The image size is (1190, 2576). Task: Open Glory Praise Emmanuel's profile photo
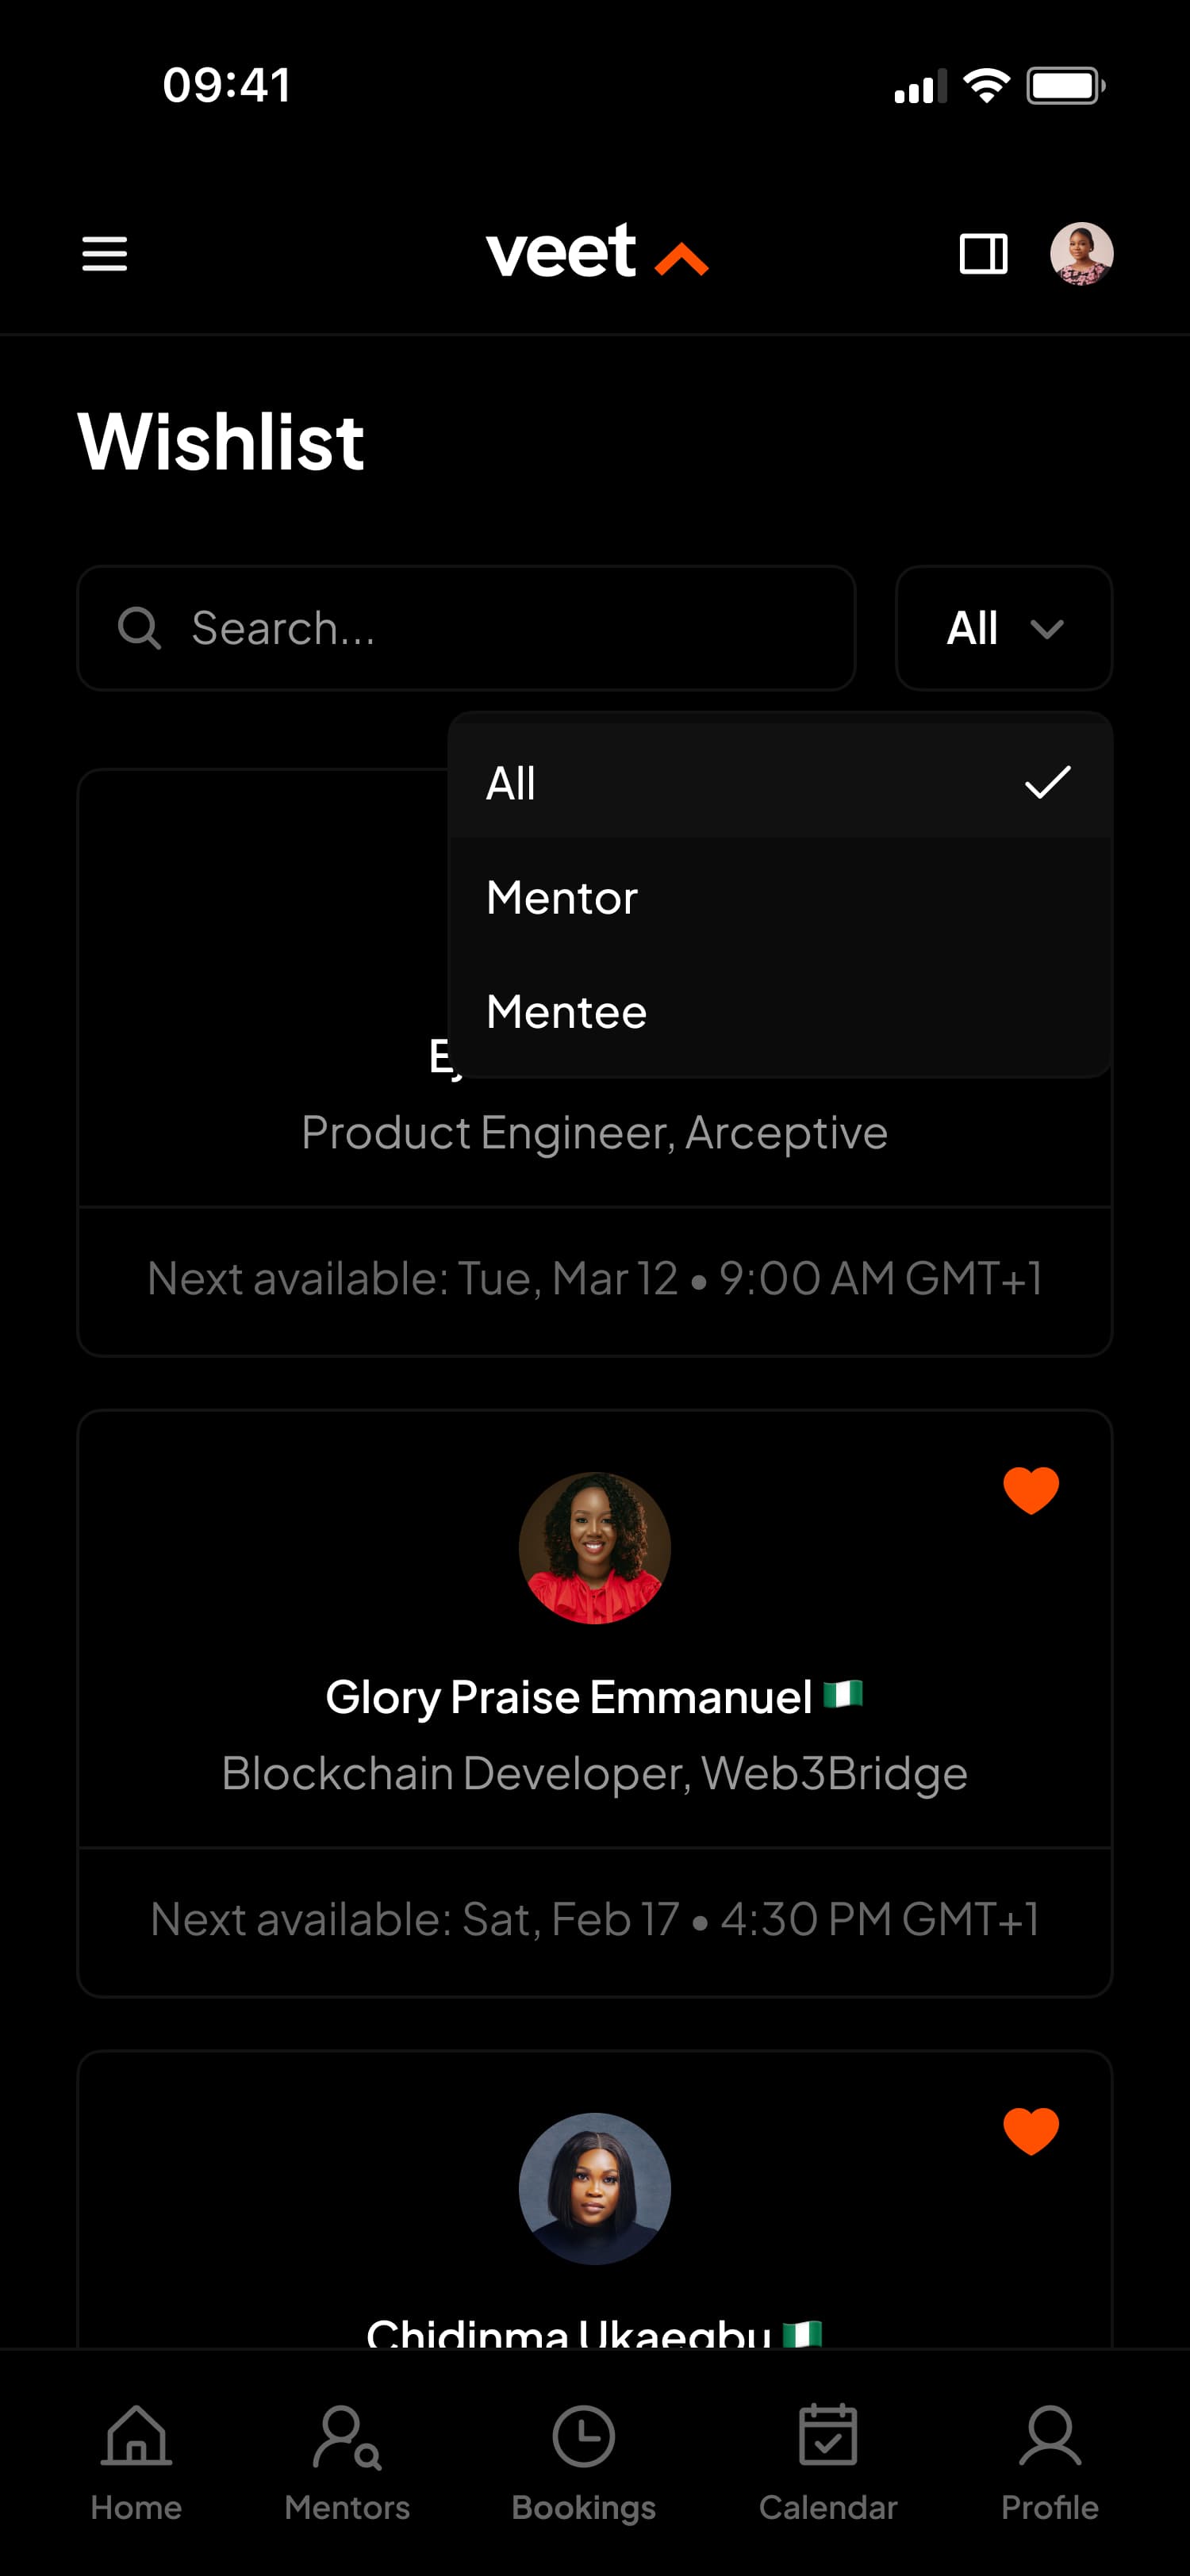[x=595, y=1547]
